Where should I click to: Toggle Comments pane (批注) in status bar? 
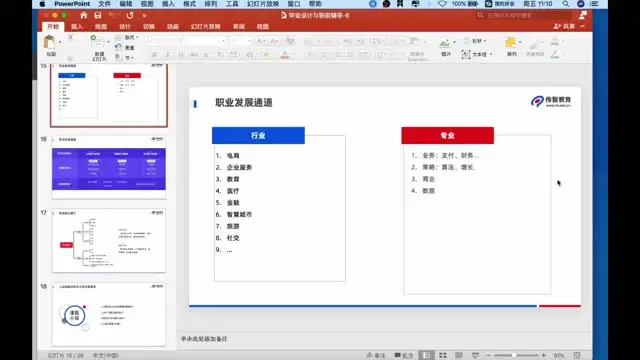(x=403, y=356)
